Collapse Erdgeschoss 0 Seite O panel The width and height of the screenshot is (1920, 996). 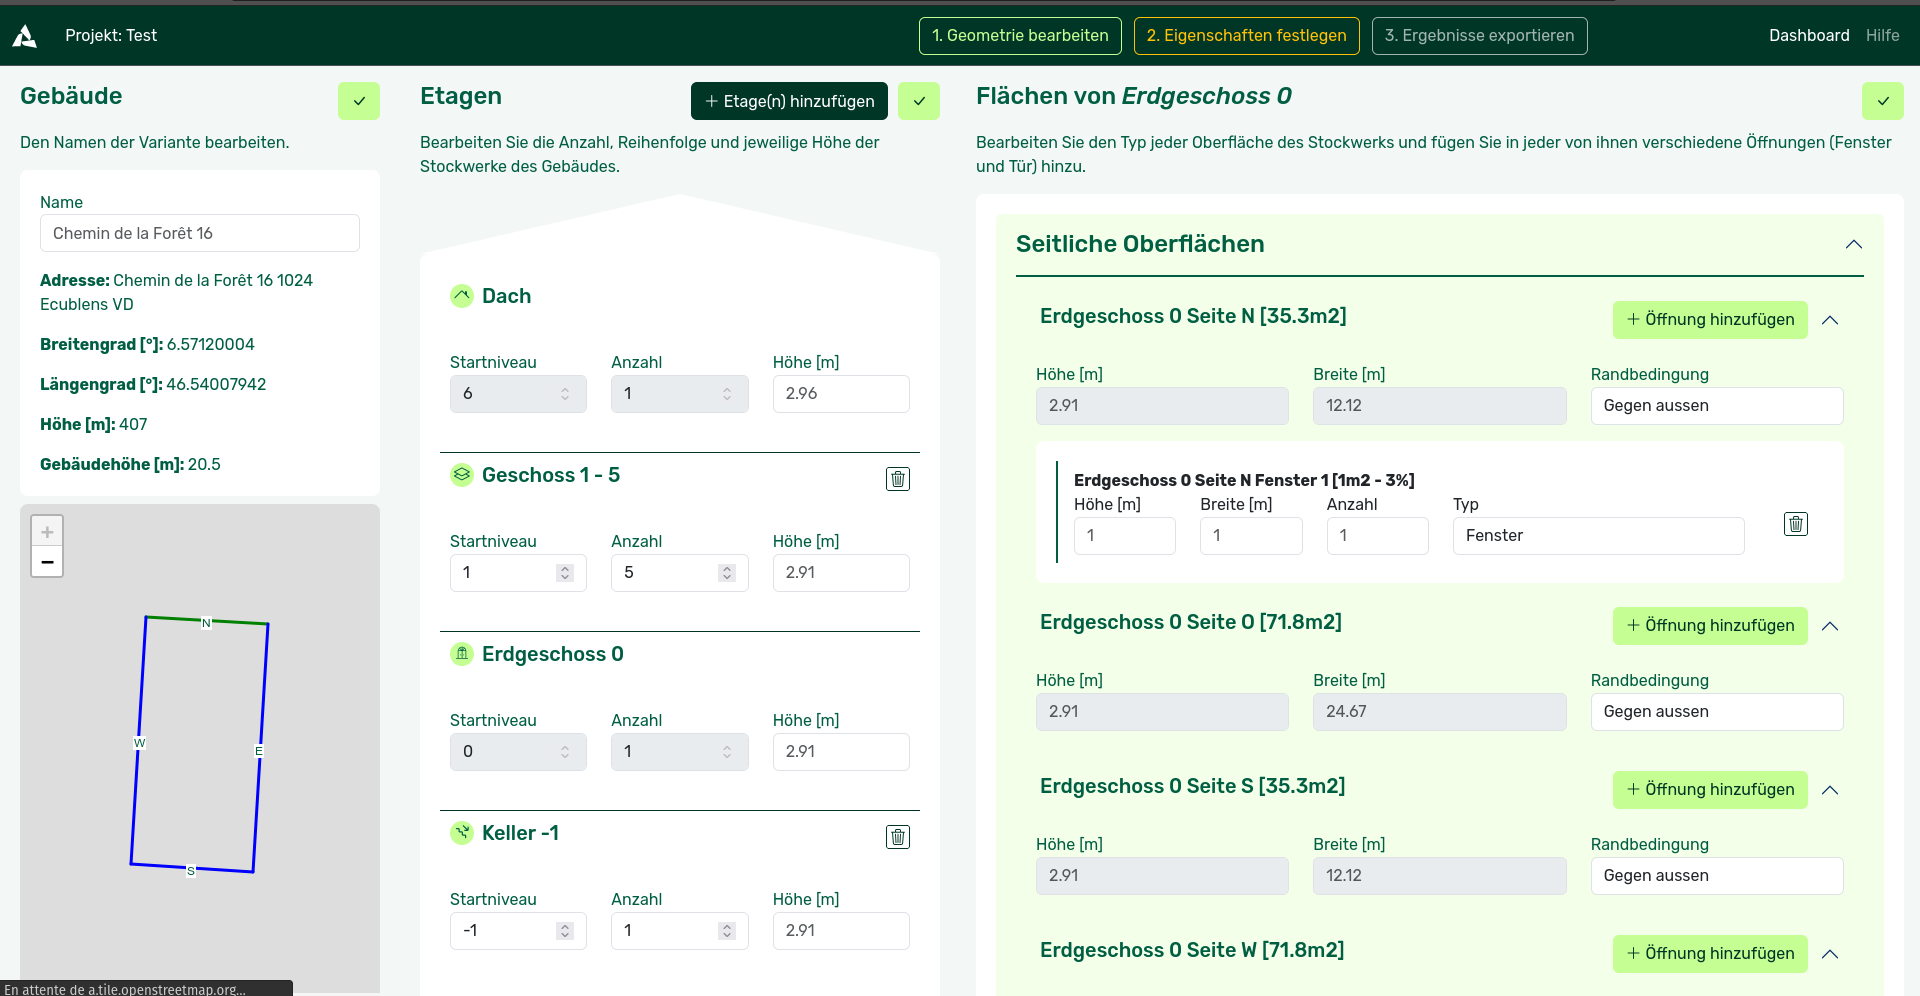pos(1830,626)
